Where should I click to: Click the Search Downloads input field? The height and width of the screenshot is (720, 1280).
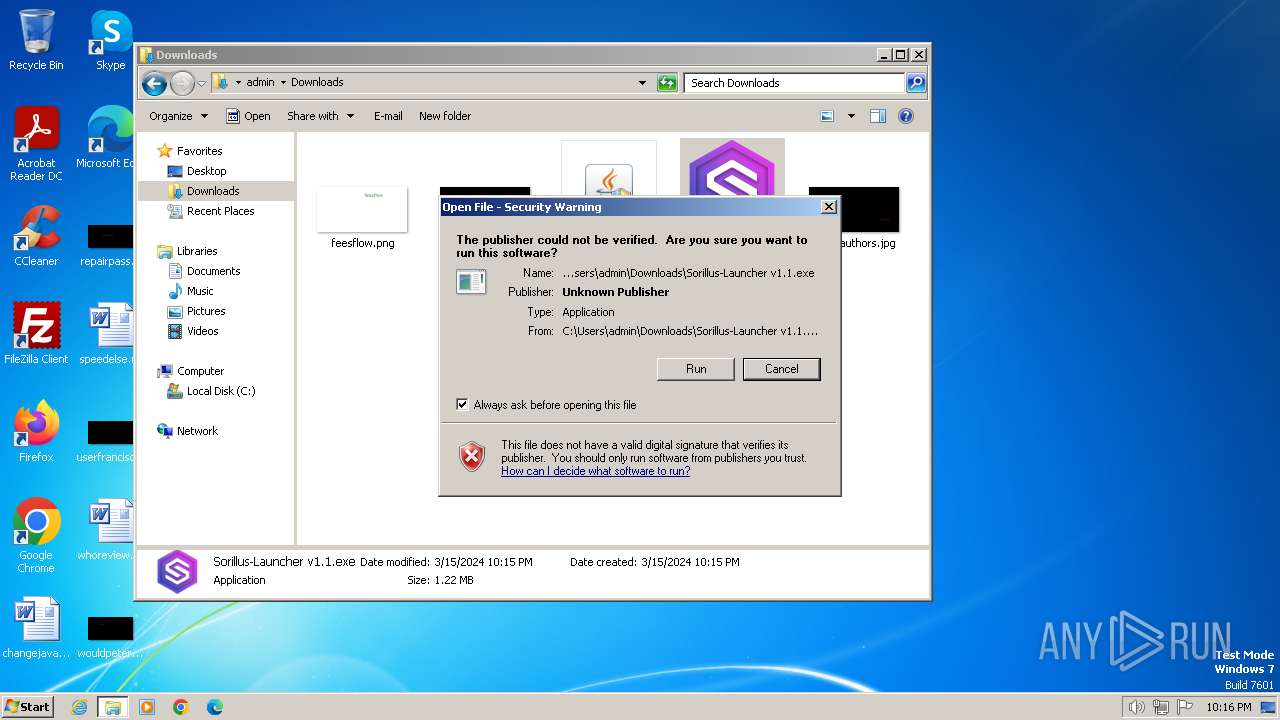click(794, 83)
